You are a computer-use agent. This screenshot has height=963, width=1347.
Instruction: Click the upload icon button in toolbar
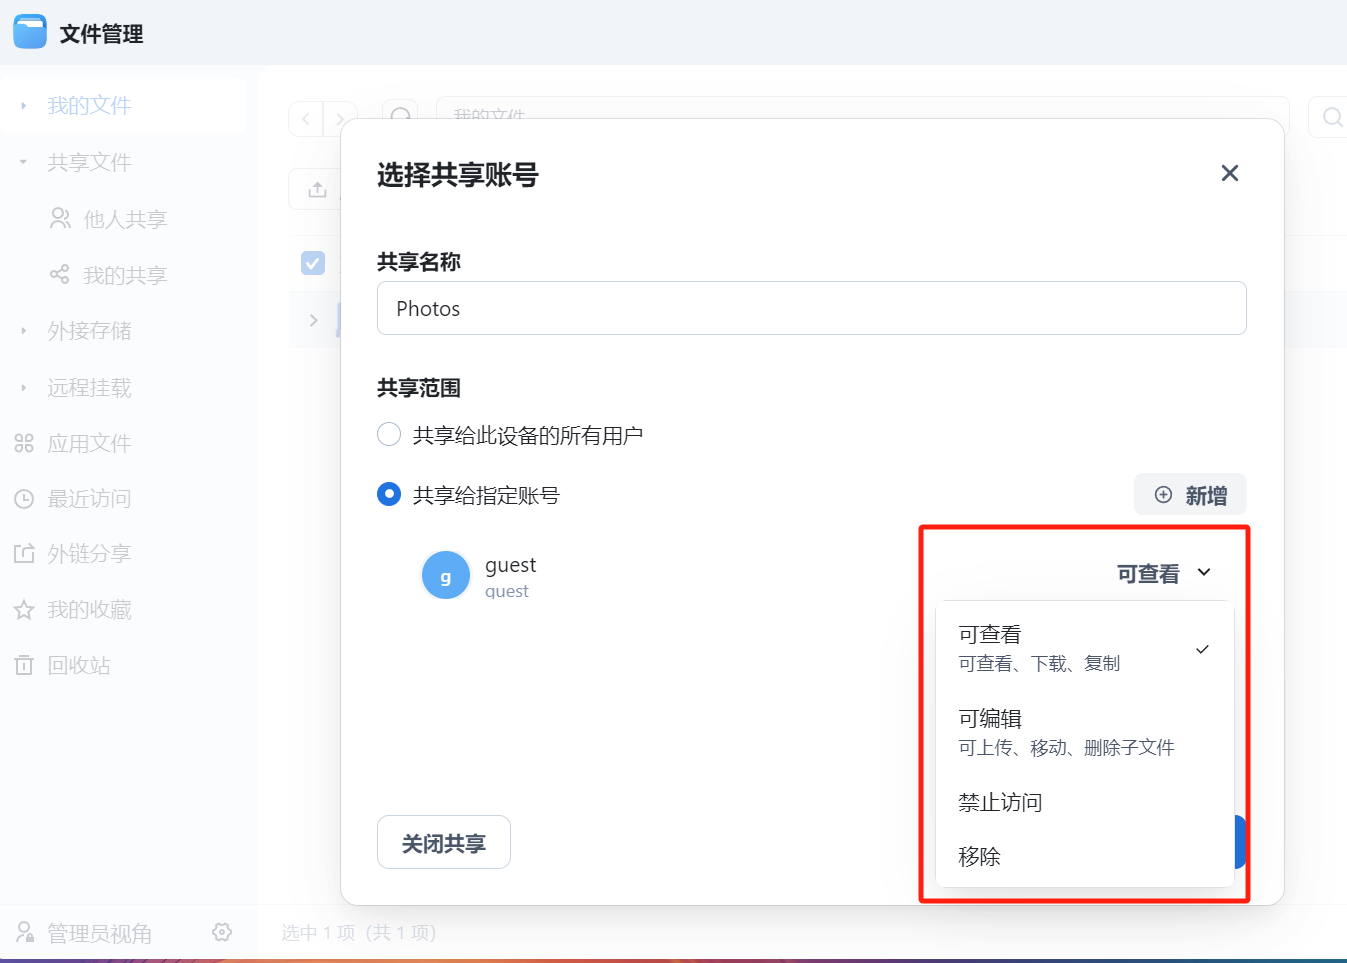(317, 189)
